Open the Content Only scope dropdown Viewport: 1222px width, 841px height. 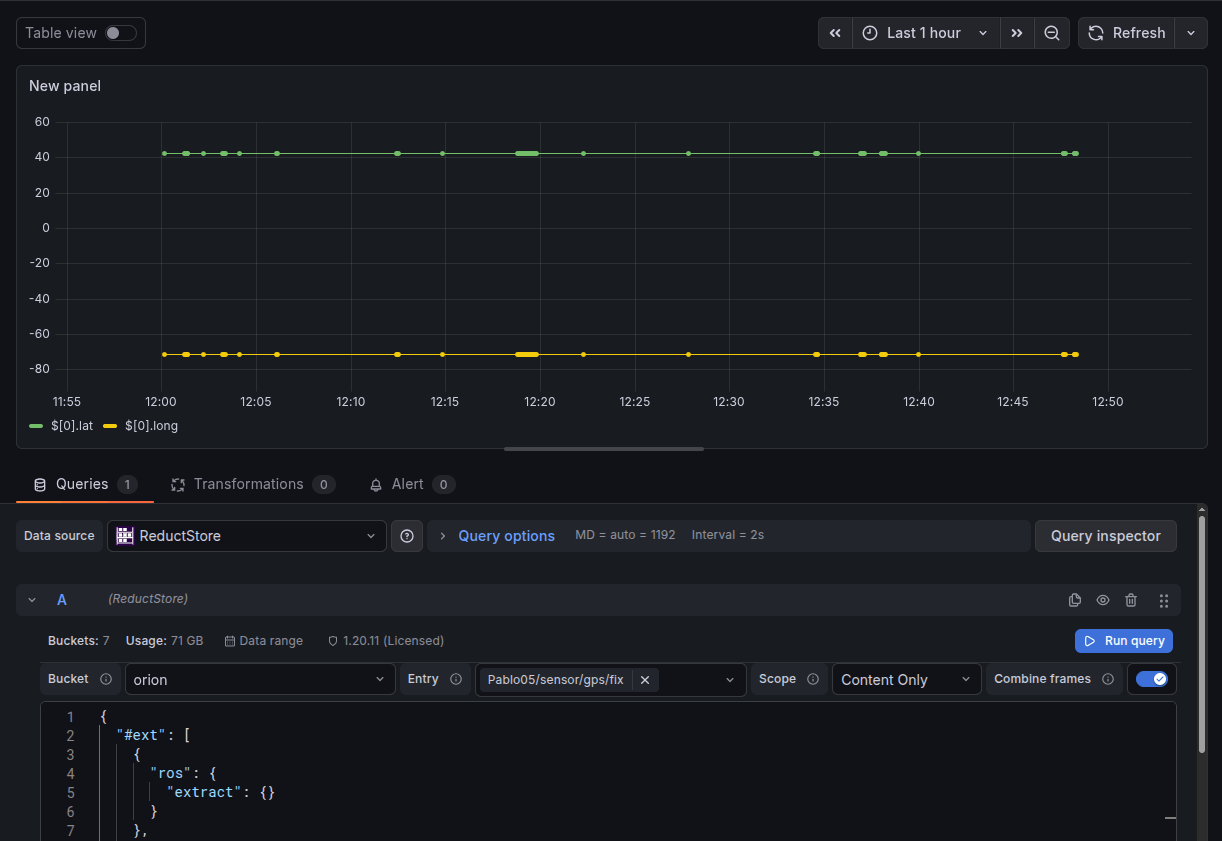tap(906, 679)
